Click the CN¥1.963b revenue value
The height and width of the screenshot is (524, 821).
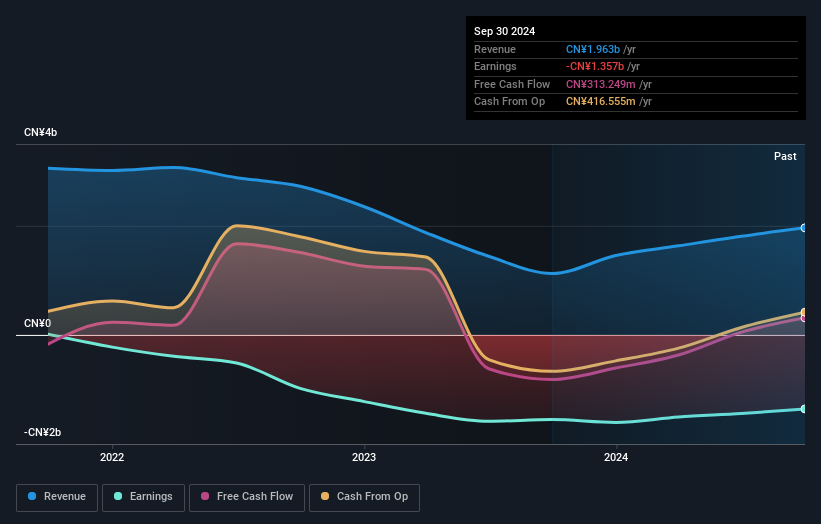coord(593,49)
